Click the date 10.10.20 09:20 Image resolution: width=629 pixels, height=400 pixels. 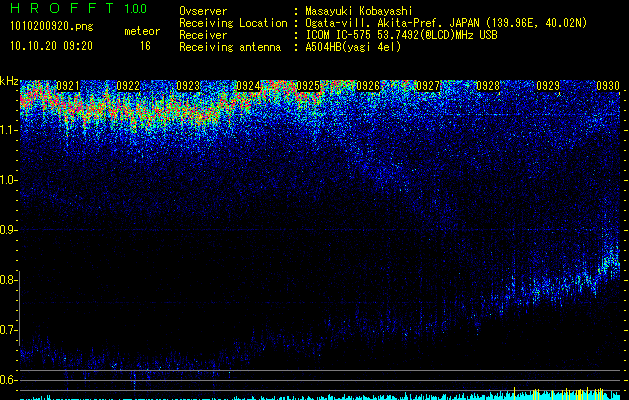pos(51,46)
